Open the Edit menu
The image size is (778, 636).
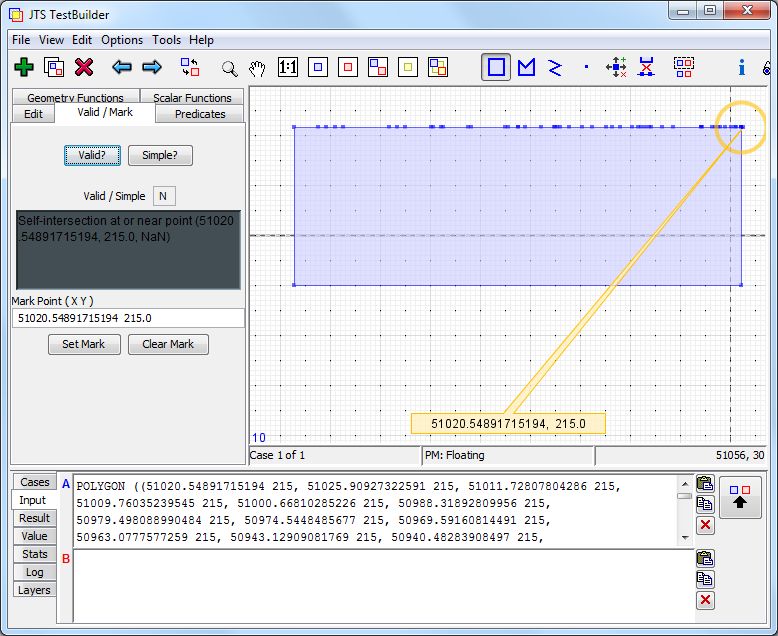pos(82,40)
